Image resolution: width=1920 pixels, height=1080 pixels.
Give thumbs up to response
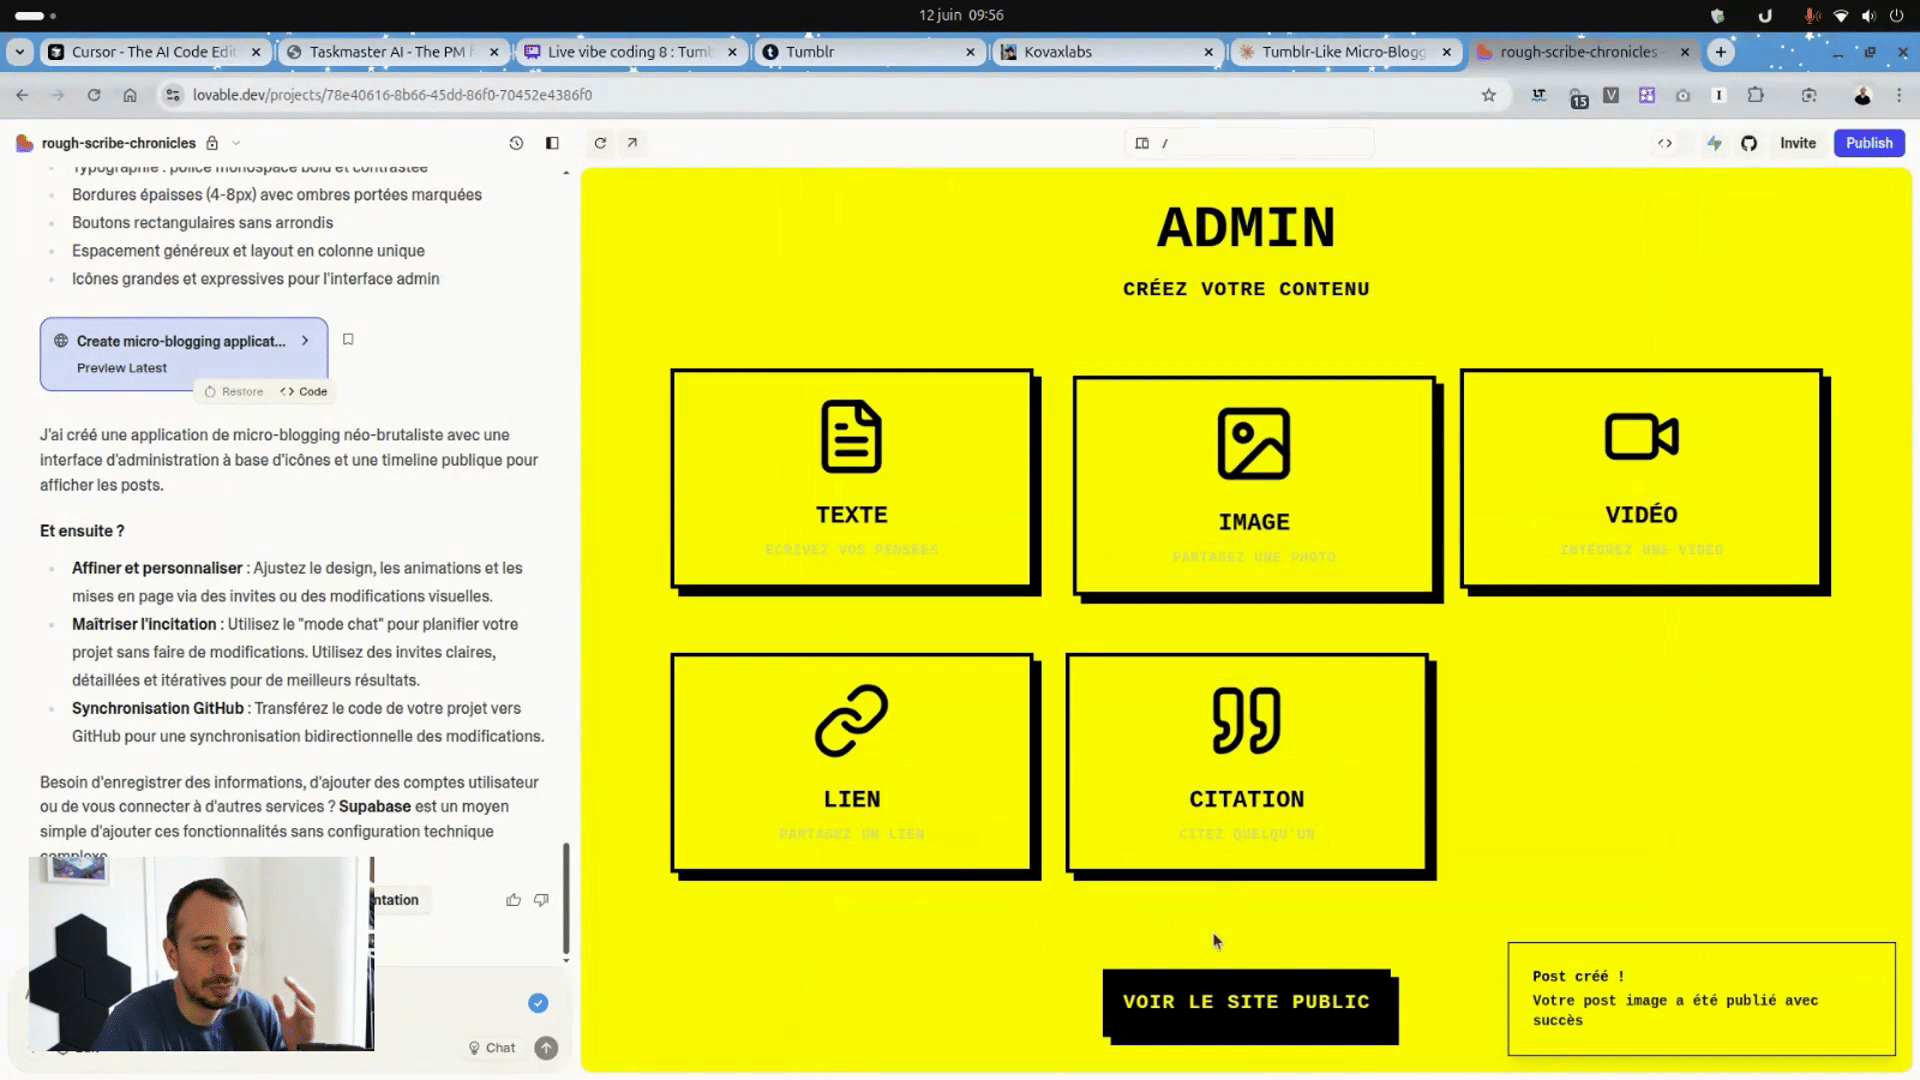[513, 900]
